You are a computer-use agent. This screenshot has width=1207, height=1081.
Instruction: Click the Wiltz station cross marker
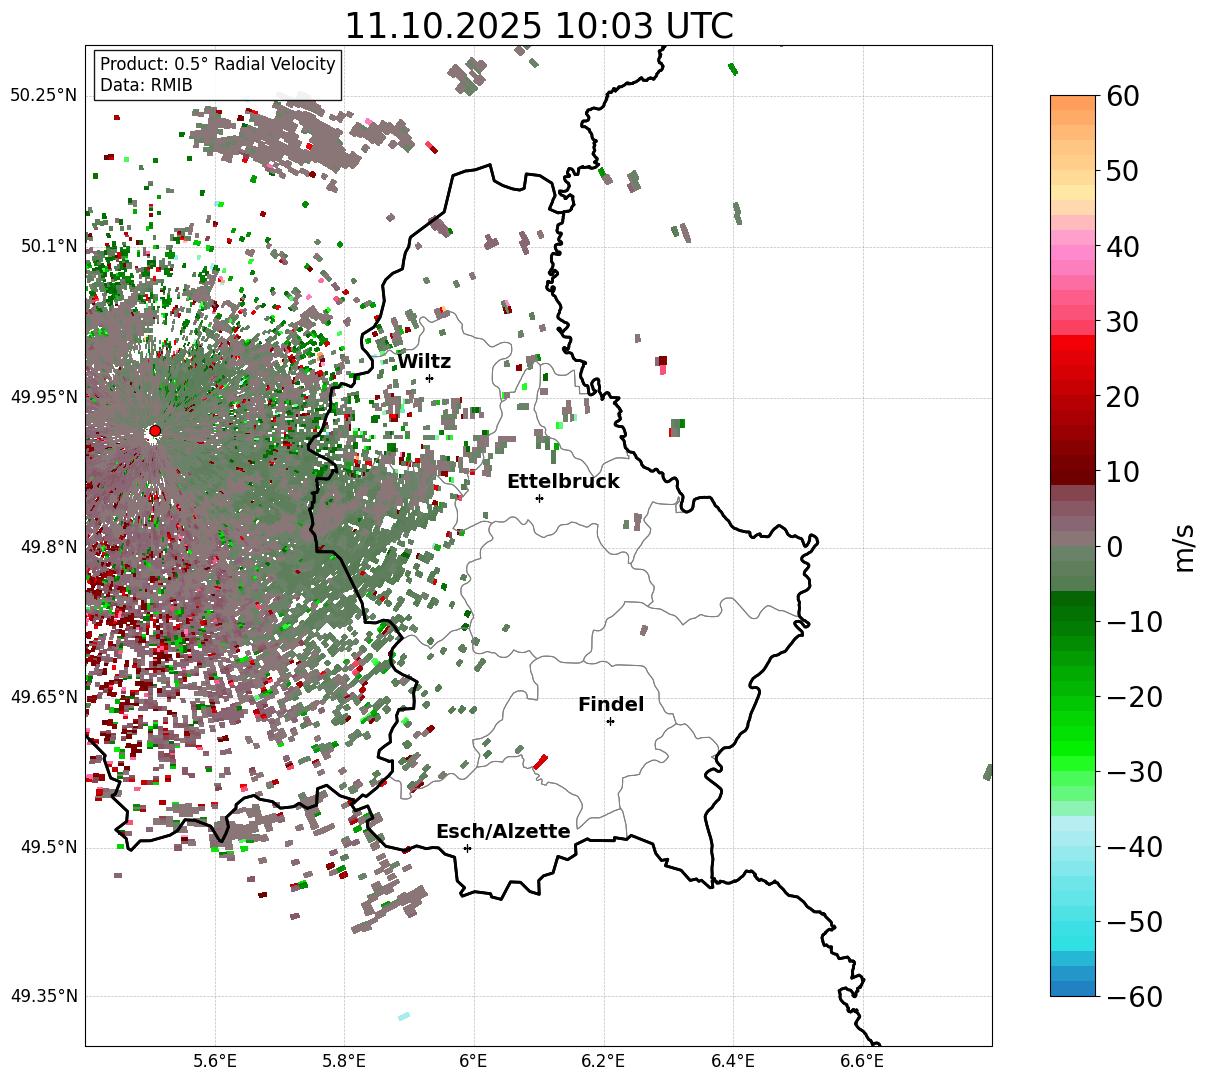coord(429,378)
